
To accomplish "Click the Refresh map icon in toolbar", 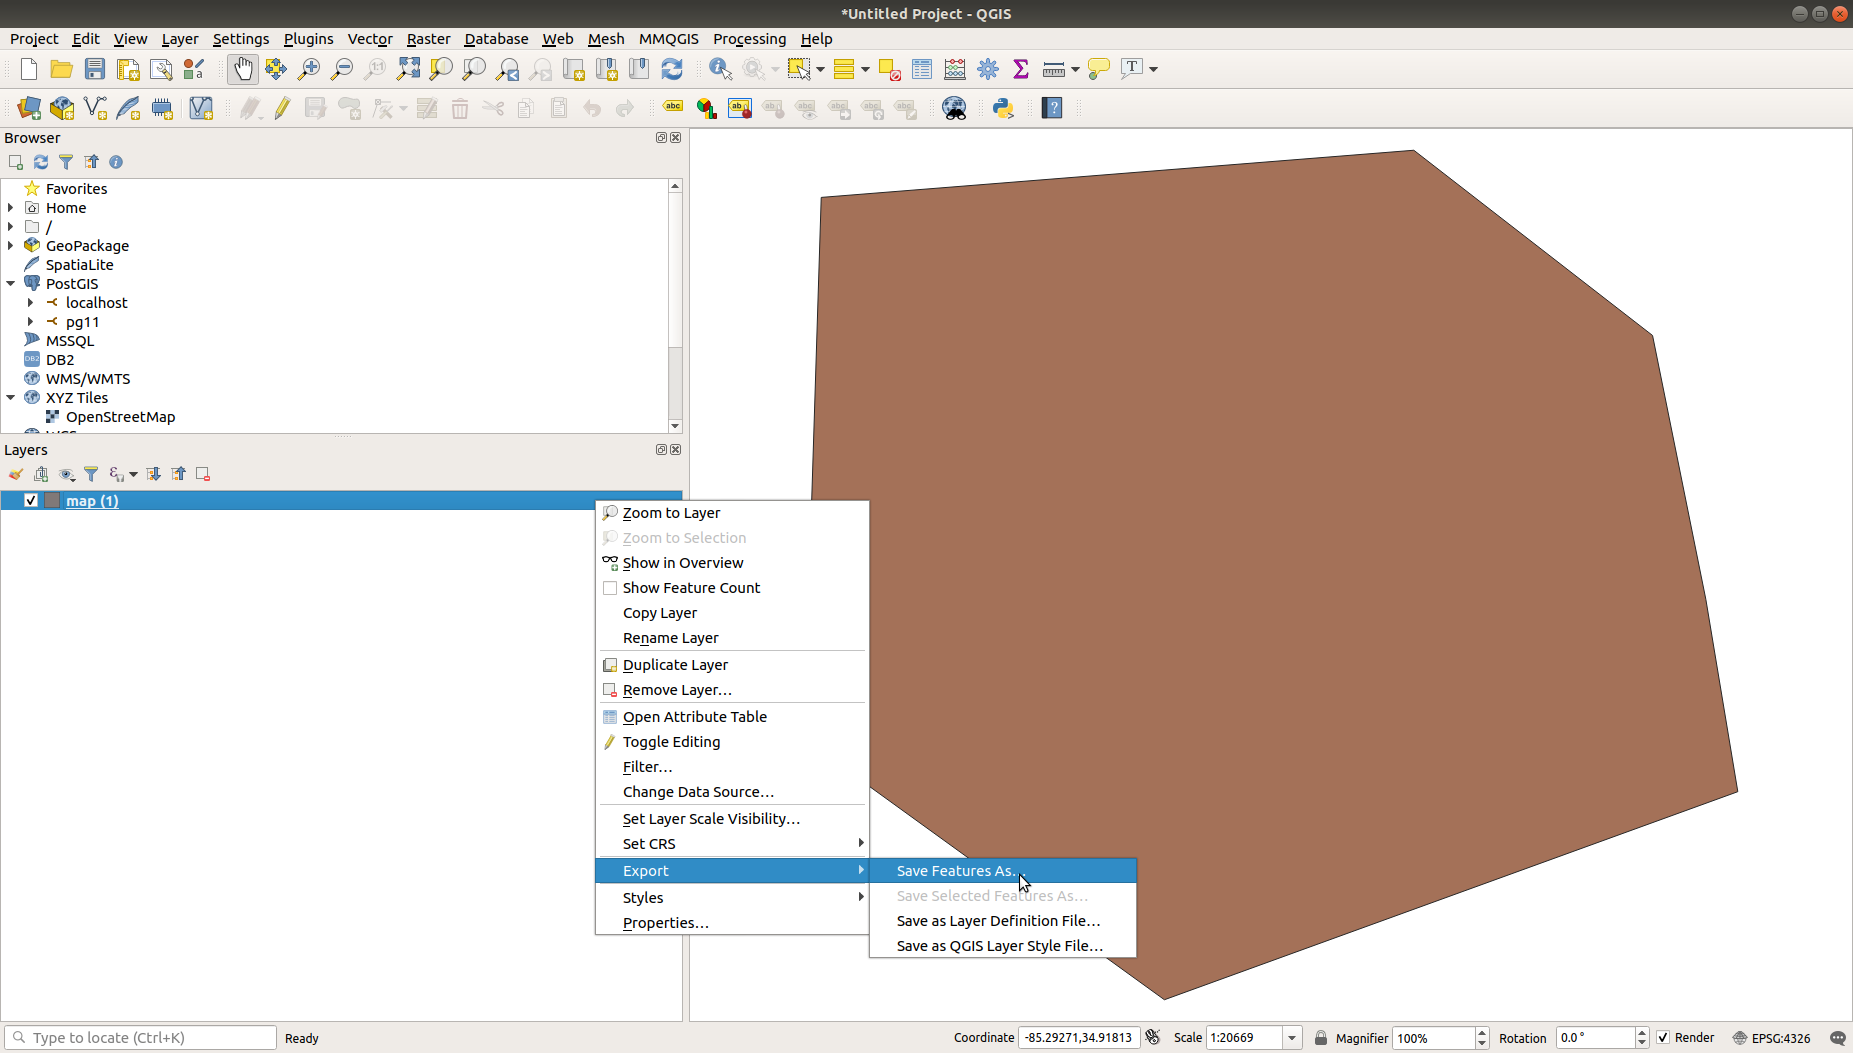I will point(672,69).
